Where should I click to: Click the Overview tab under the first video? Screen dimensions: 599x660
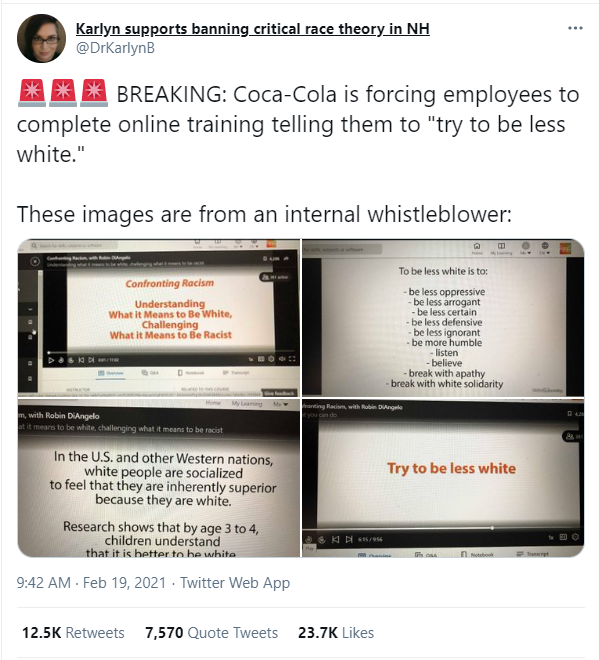[111, 373]
